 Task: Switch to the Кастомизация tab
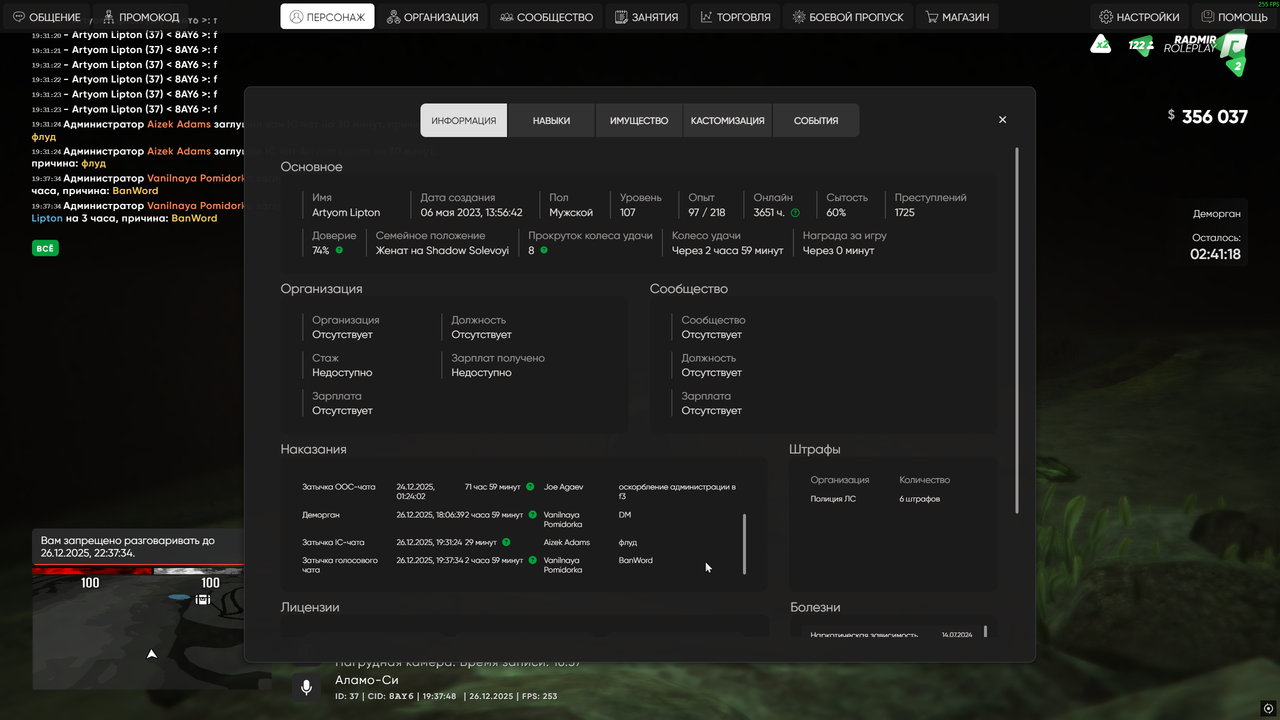[727, 120]
